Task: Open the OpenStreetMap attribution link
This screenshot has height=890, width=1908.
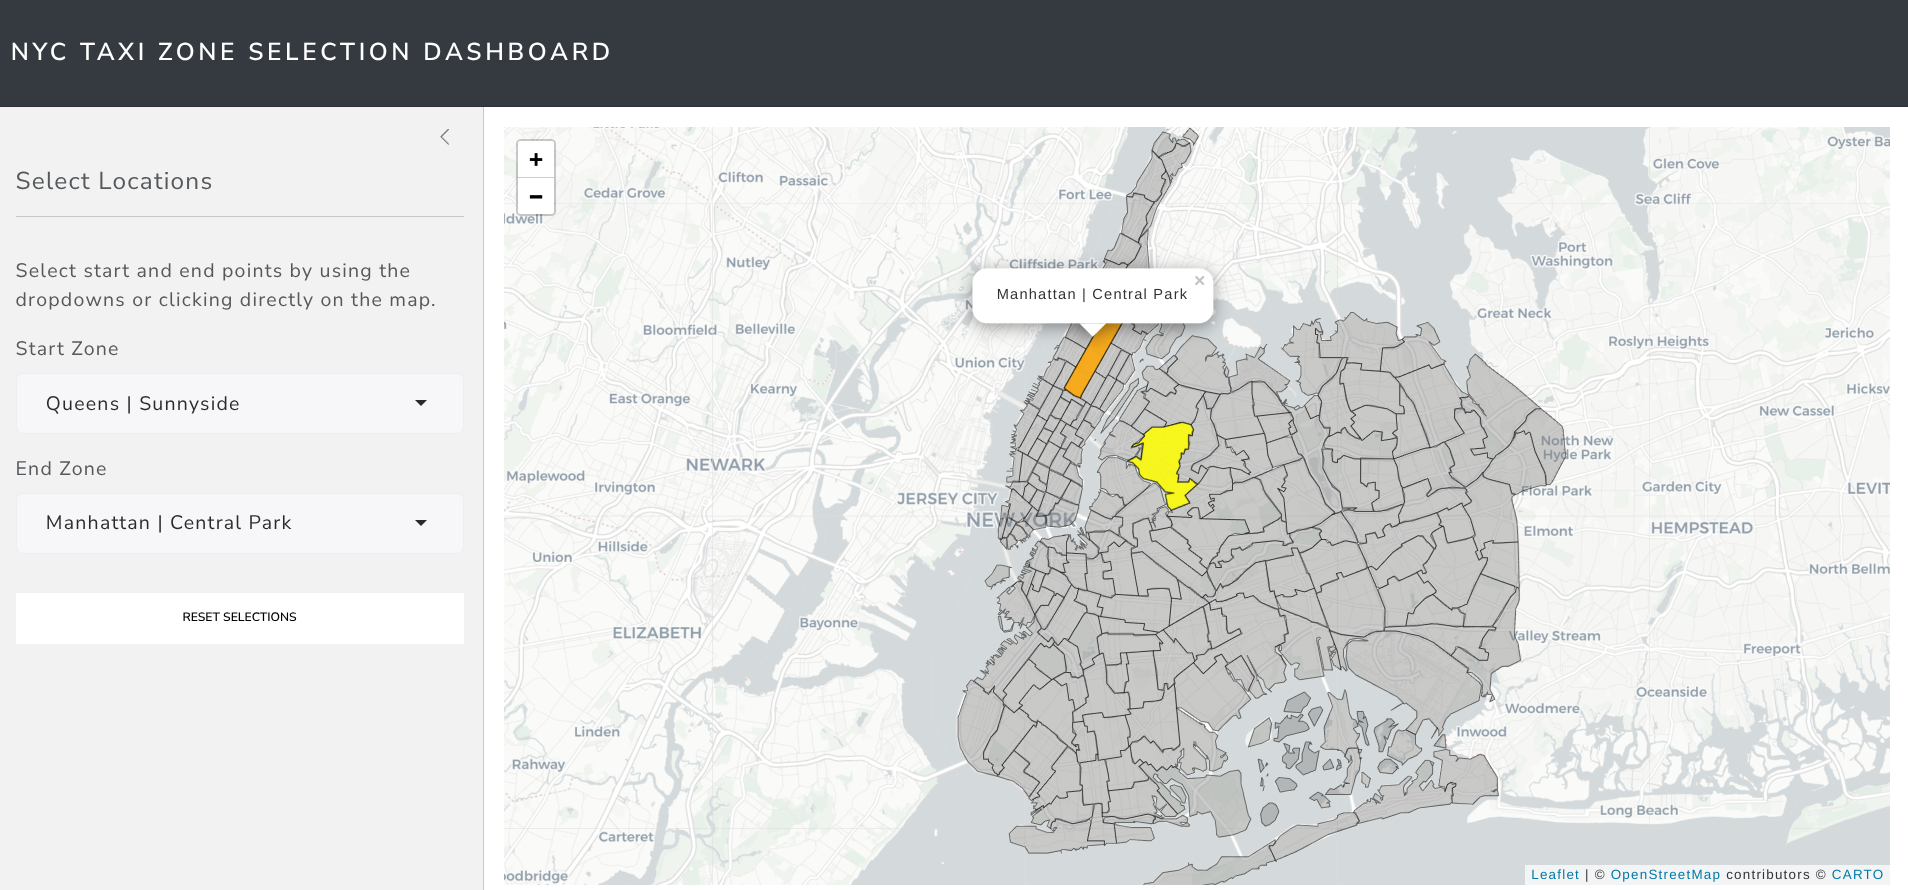Action: coord(1664,874)
